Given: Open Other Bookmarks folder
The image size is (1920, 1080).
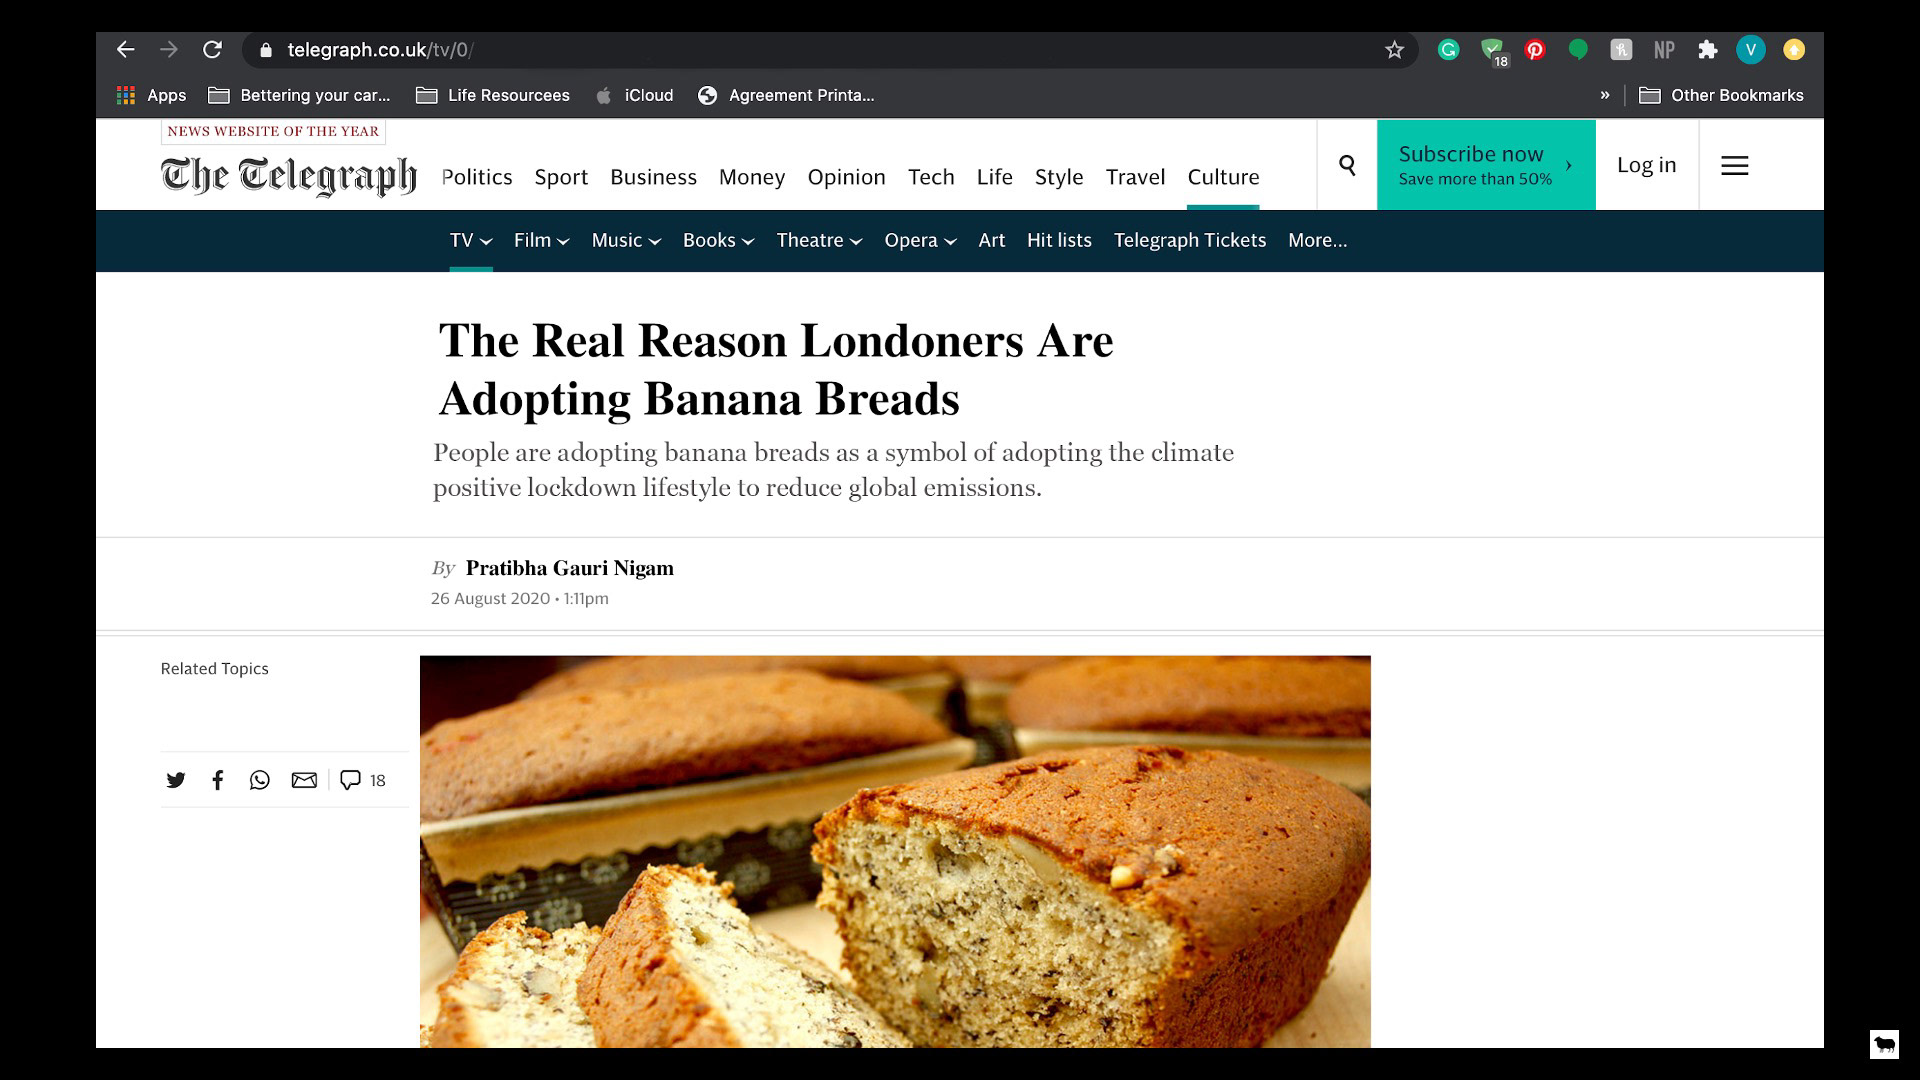Looking at the screenshot, I should pos(1721,95).
